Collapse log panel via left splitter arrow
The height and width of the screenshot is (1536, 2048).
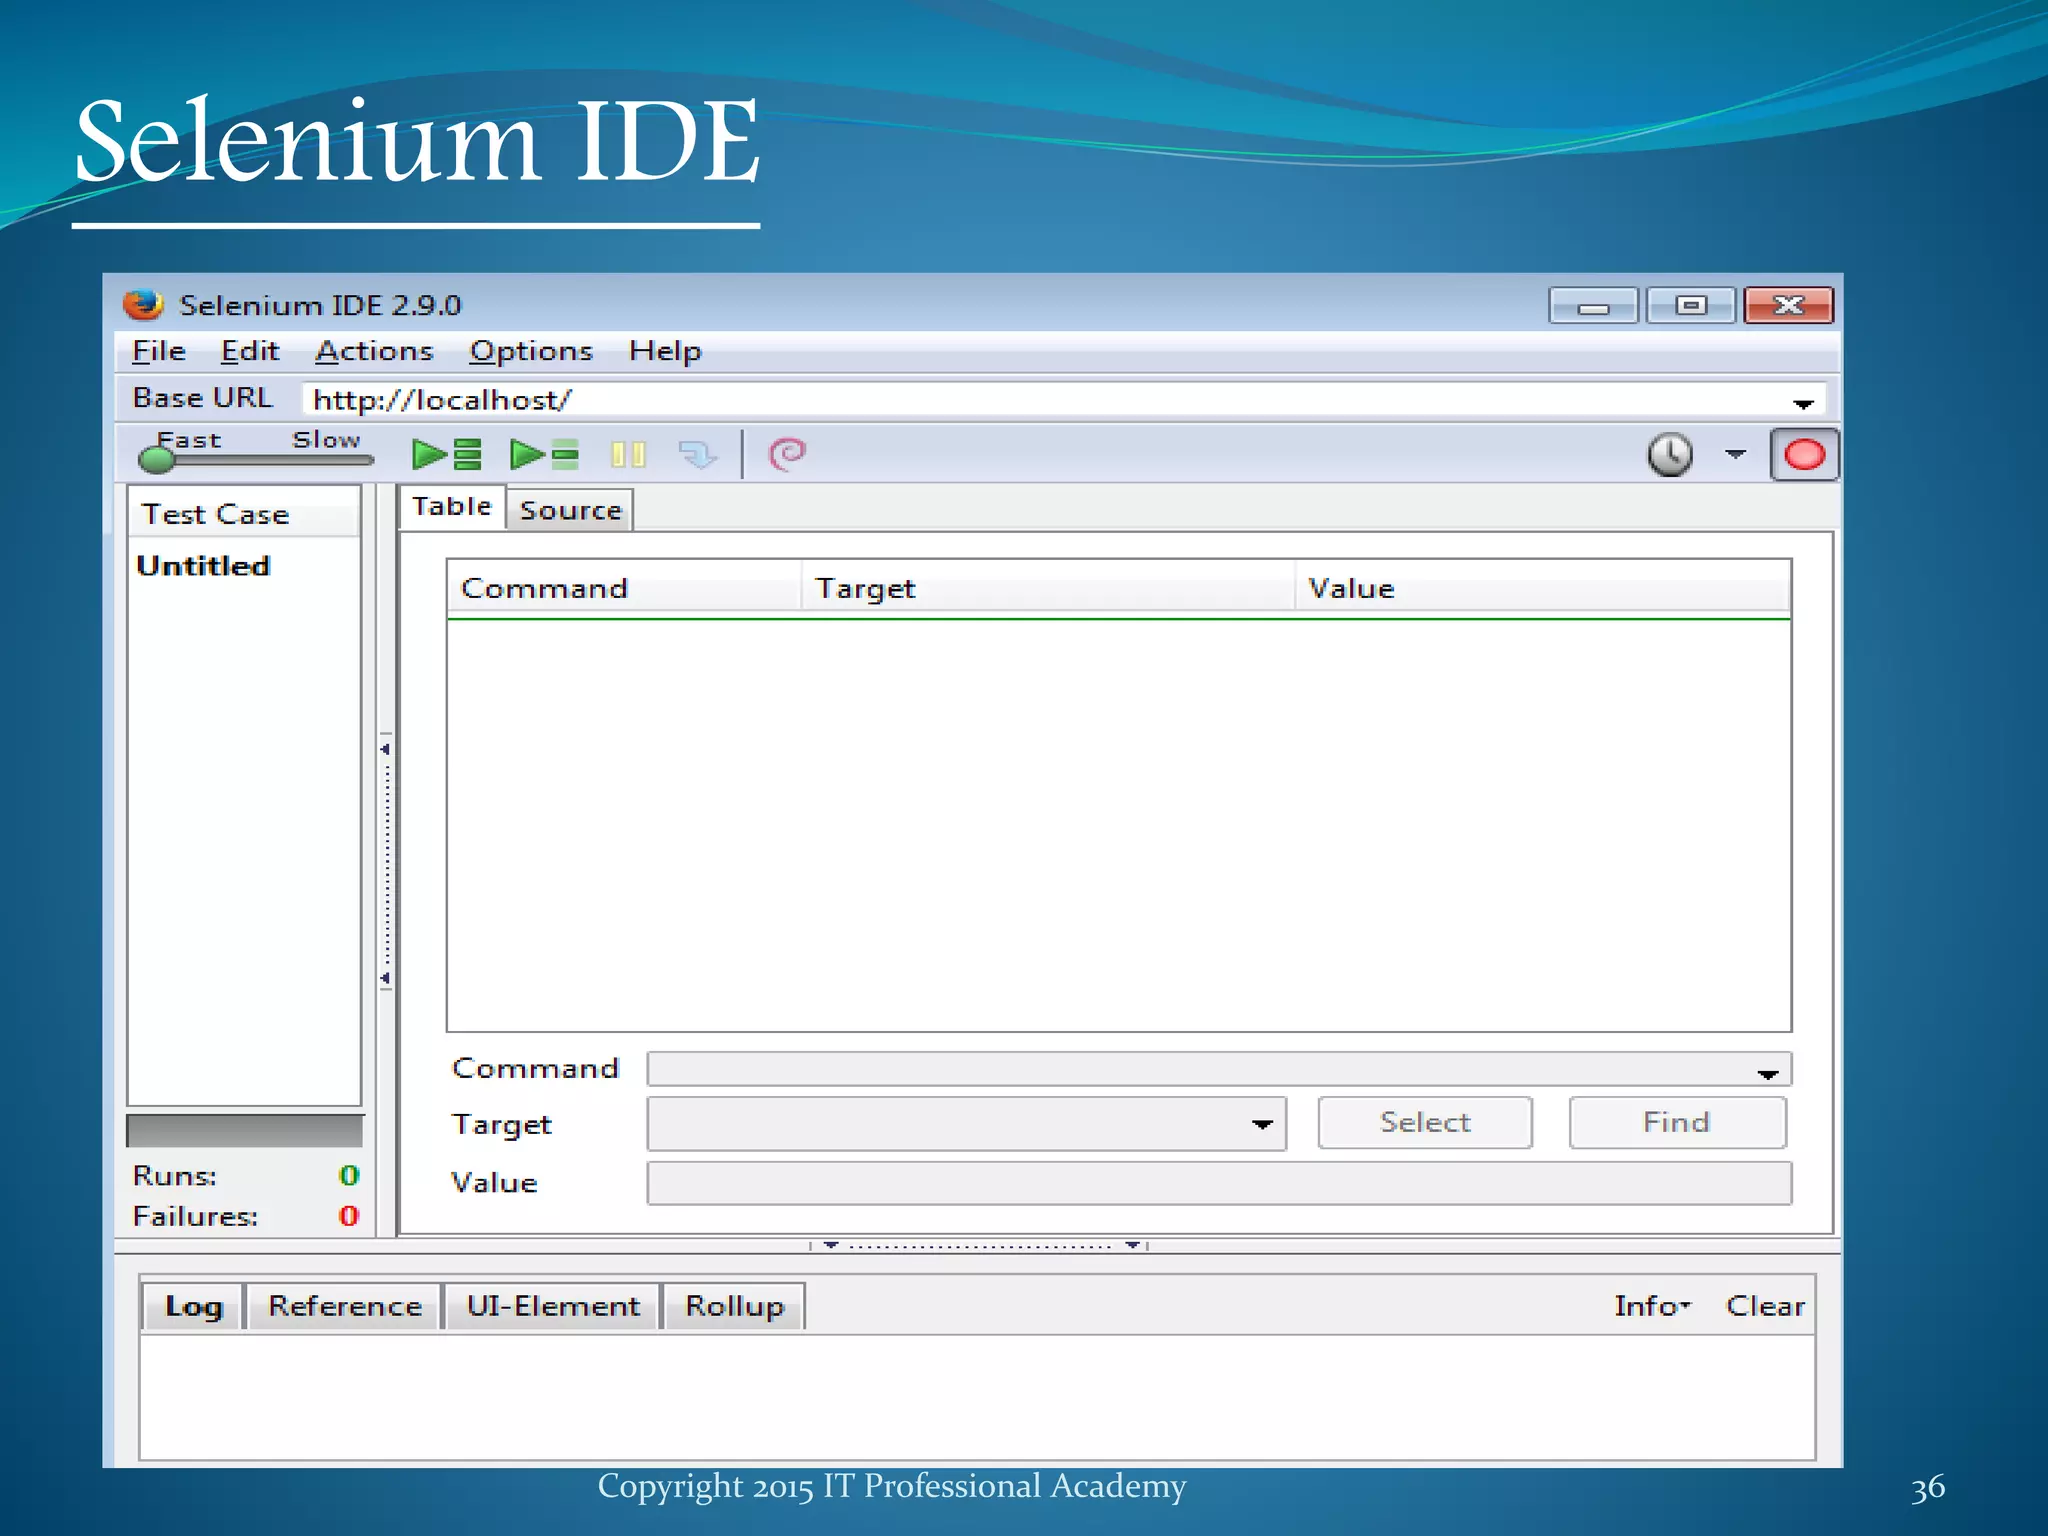[x=830, y=1245]
